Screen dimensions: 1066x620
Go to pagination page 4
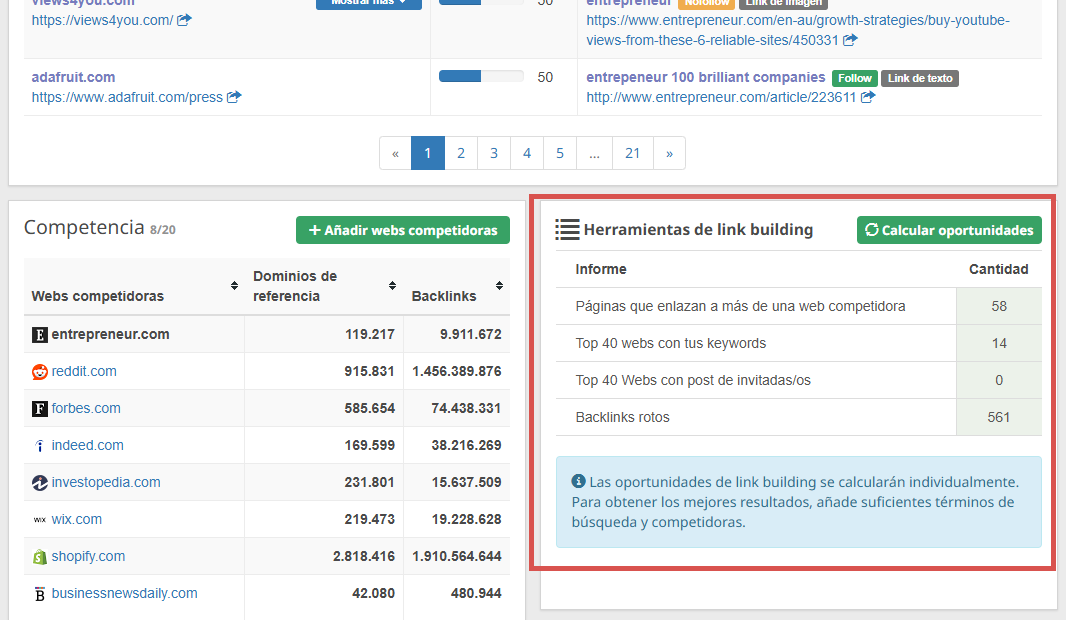point(527,153)
